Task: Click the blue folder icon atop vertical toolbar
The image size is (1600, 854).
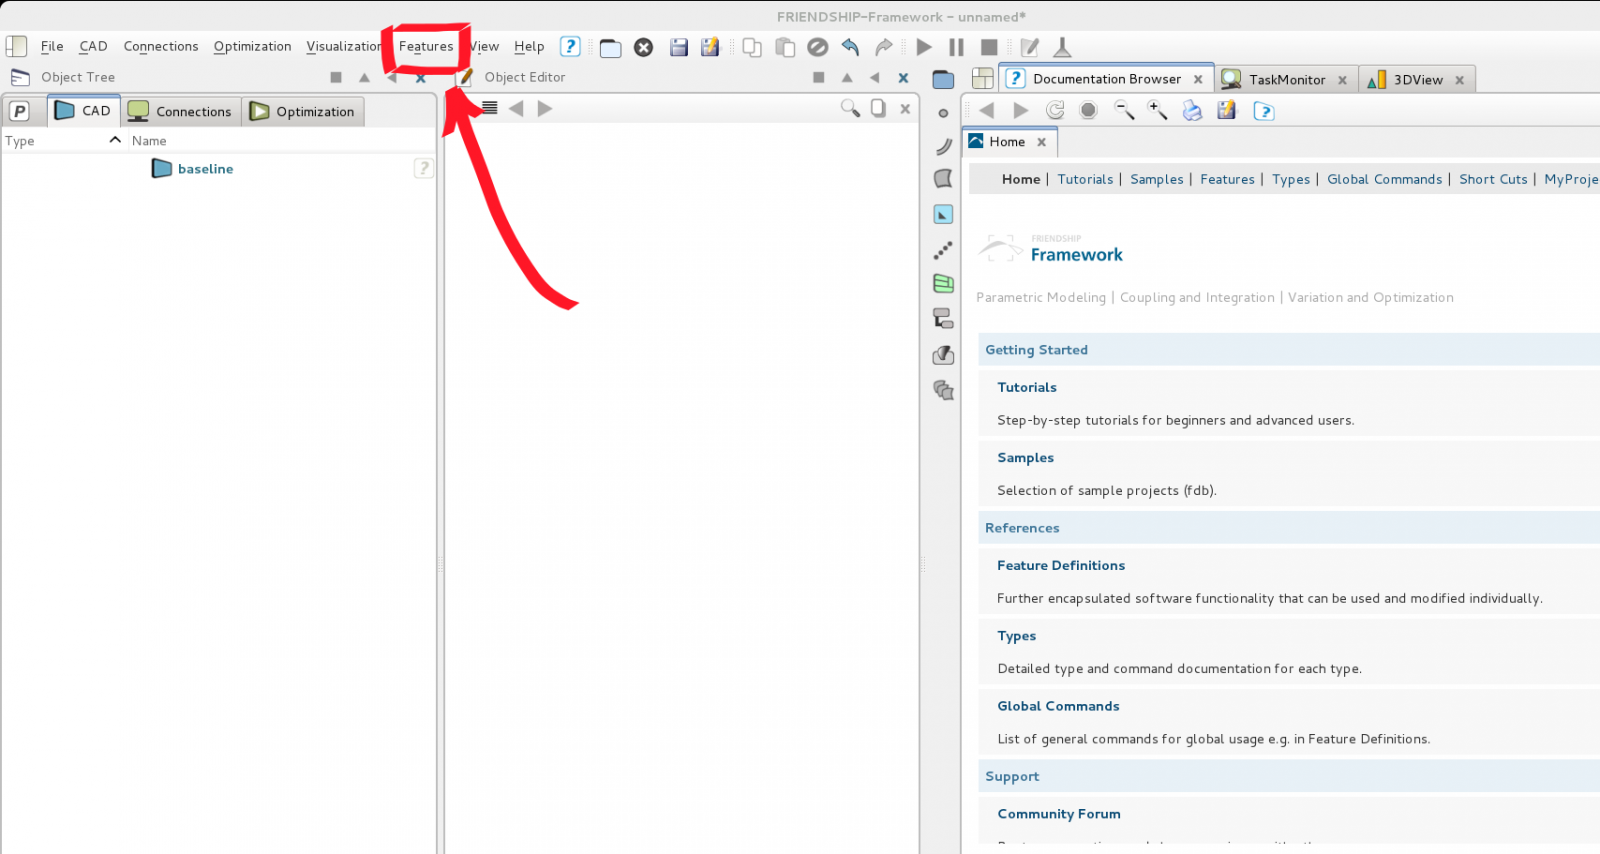Action: pos(943,79)
